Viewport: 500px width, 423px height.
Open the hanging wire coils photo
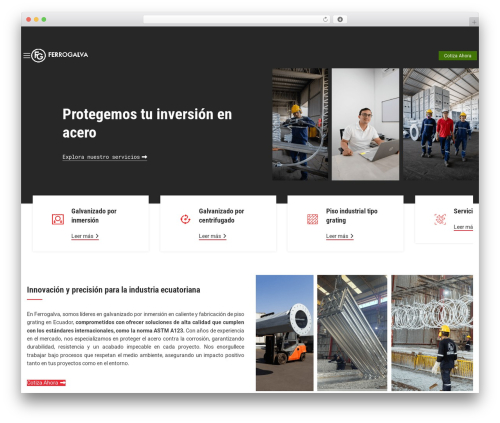432,333
